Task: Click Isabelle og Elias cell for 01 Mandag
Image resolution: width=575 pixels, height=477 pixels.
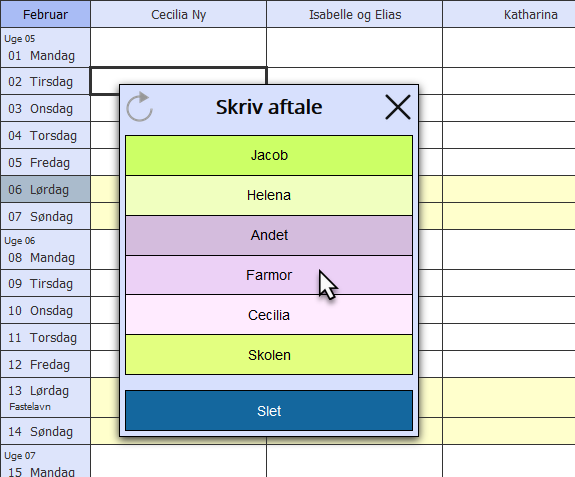Action: 355,48
